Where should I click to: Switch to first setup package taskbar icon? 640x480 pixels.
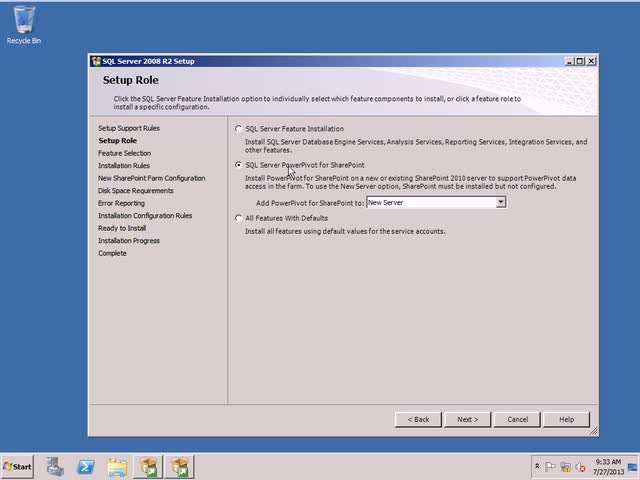pyautogui.click(x=148, y=467)
